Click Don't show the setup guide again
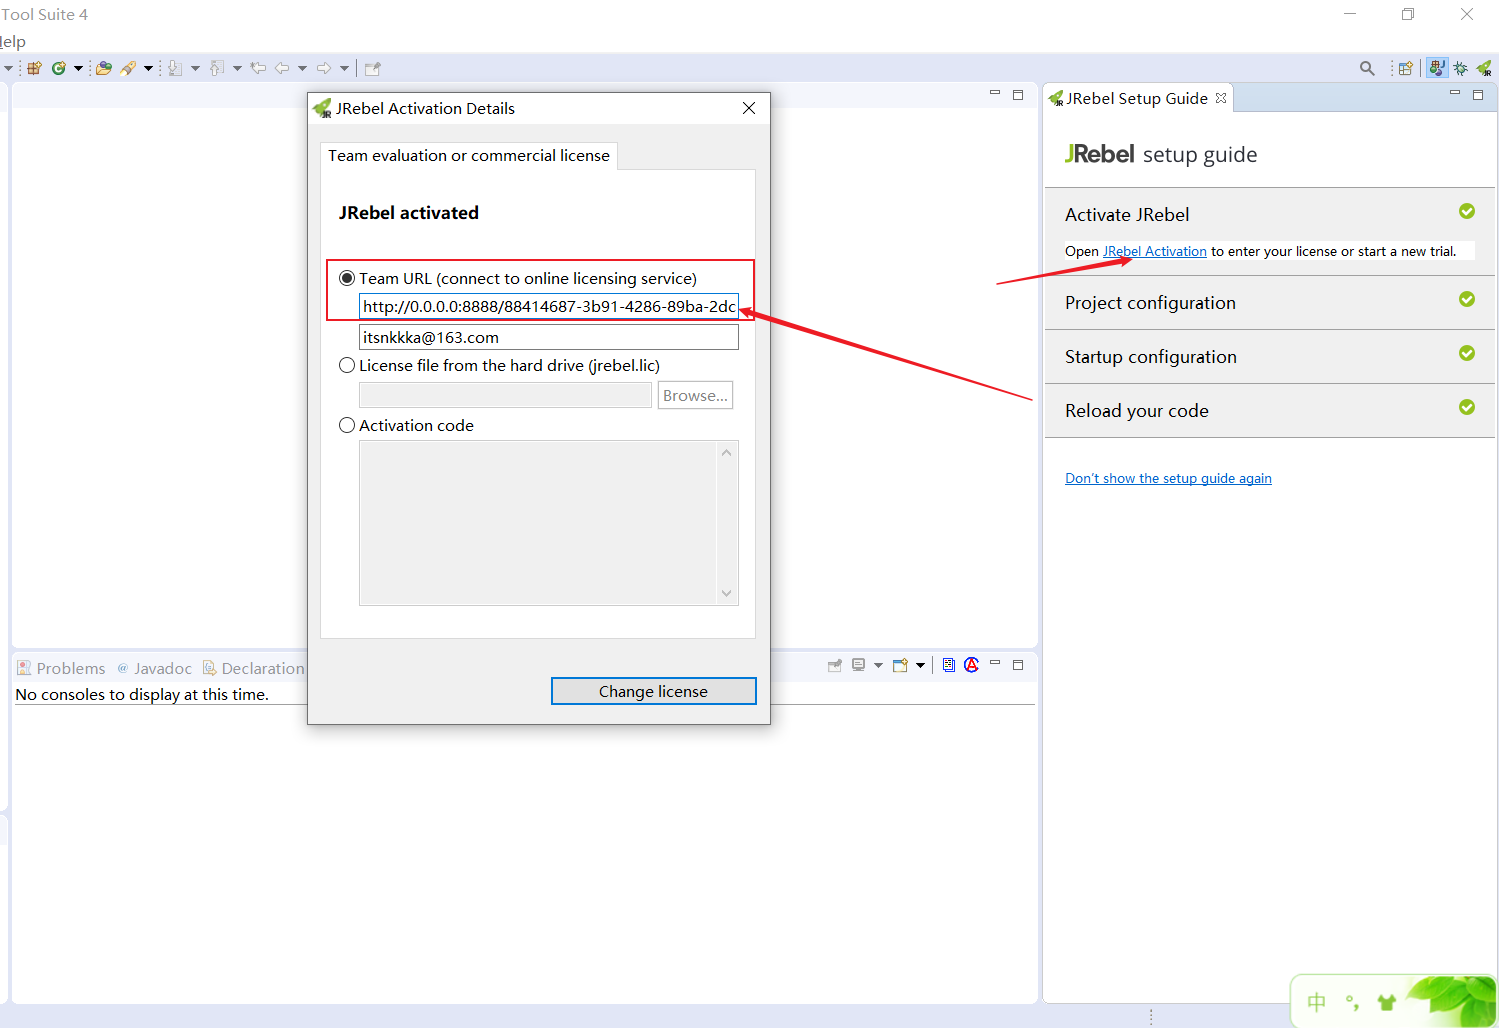Viewport: 1499px width, 1028px height. (x=1168, y=478)
